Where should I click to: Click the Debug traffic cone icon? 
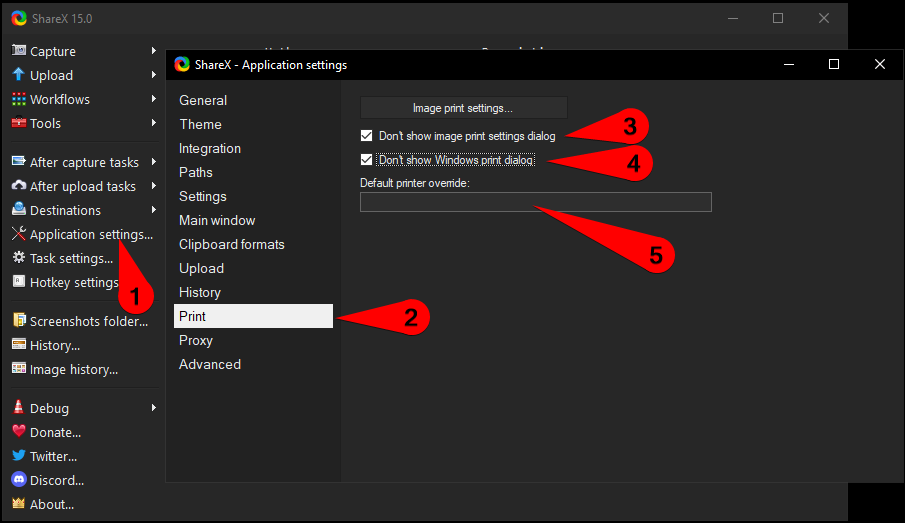coord(18,407)
